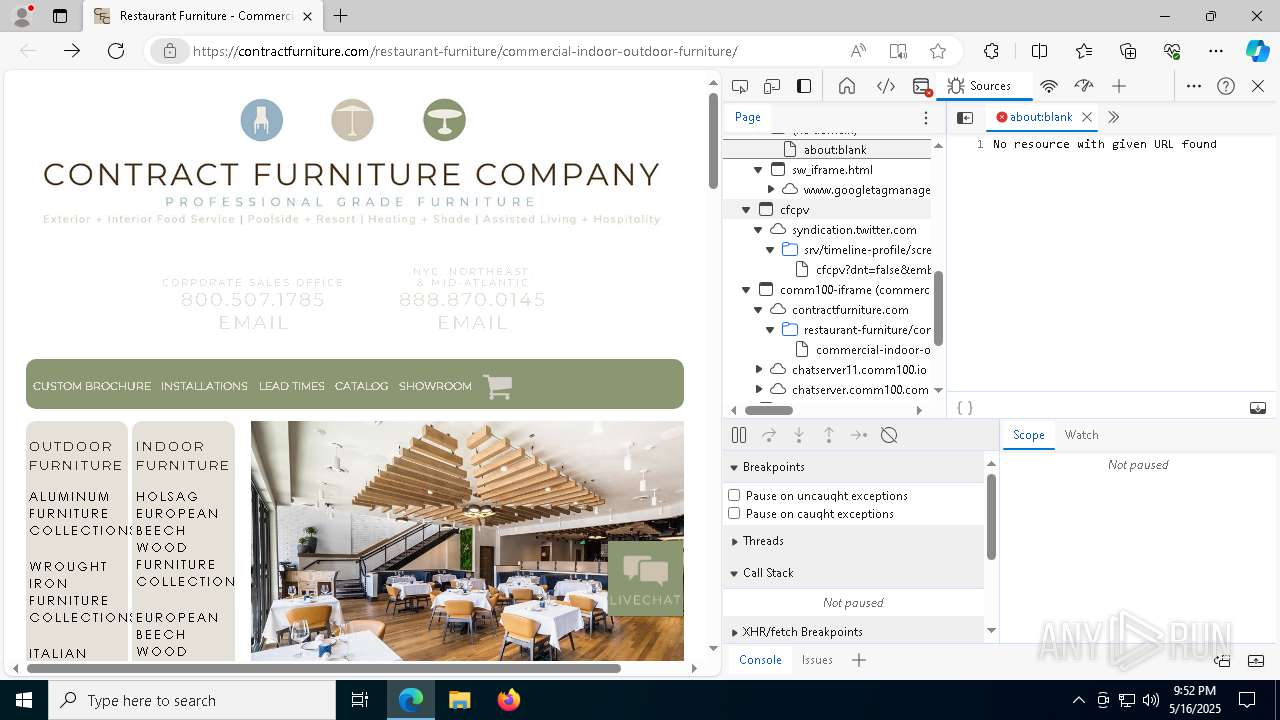Click the table circle logo icon
Image resolution: width=1280 pixels, height=720 pixels.
pyautogui.click(x=444, y=120)
